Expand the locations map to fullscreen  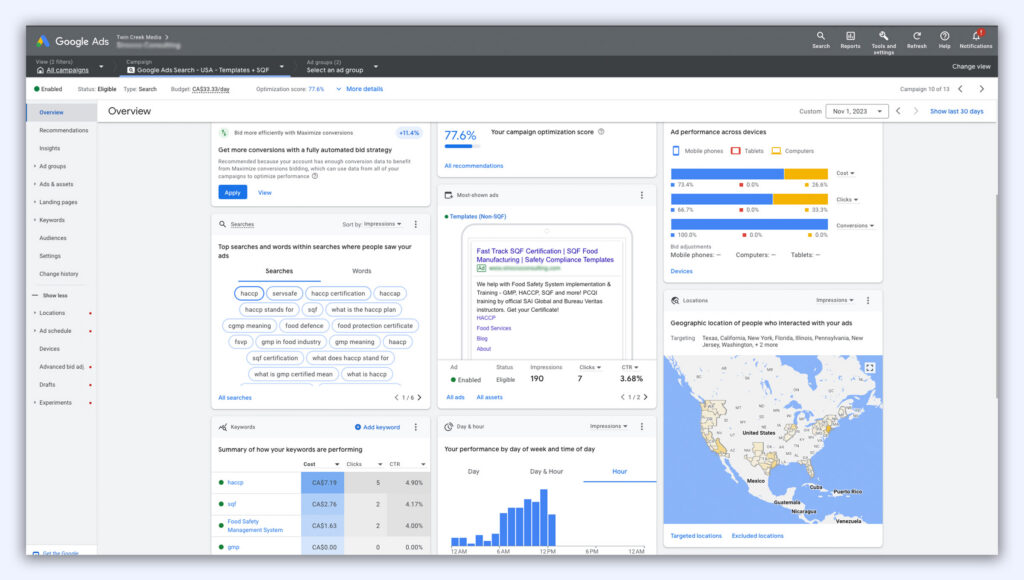click(x=870, y=368)
